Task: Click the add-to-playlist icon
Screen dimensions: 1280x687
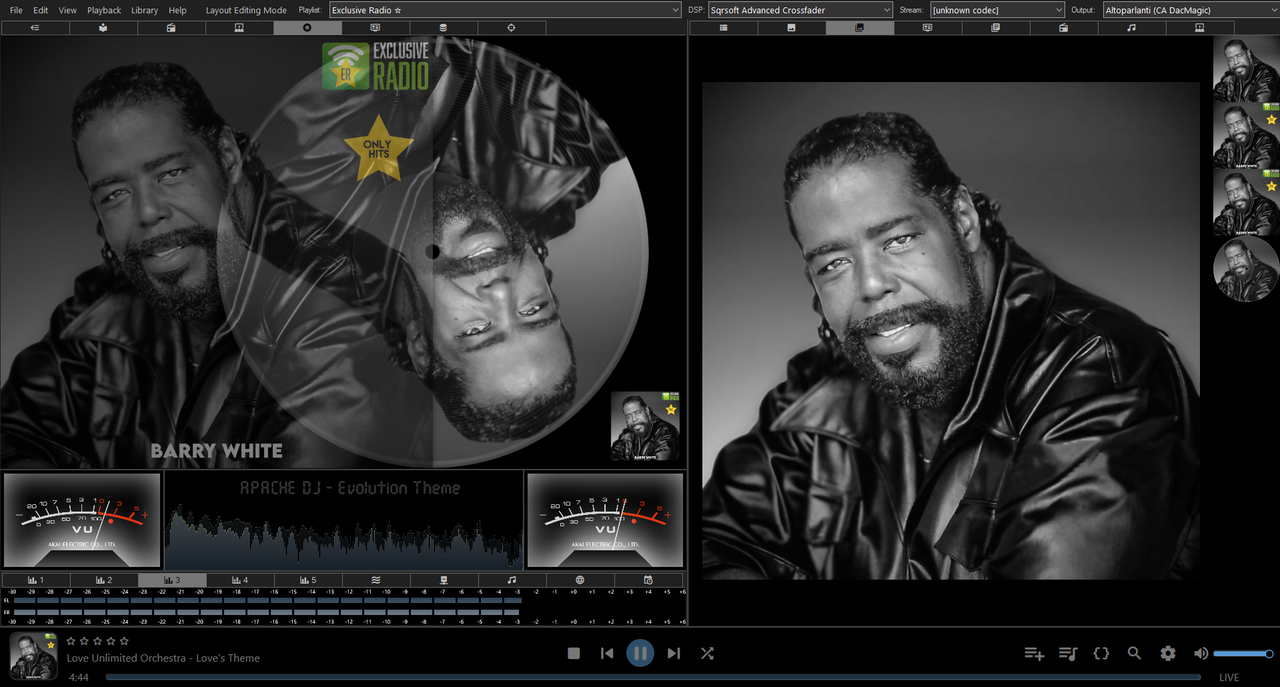Action: [1034, 653]
